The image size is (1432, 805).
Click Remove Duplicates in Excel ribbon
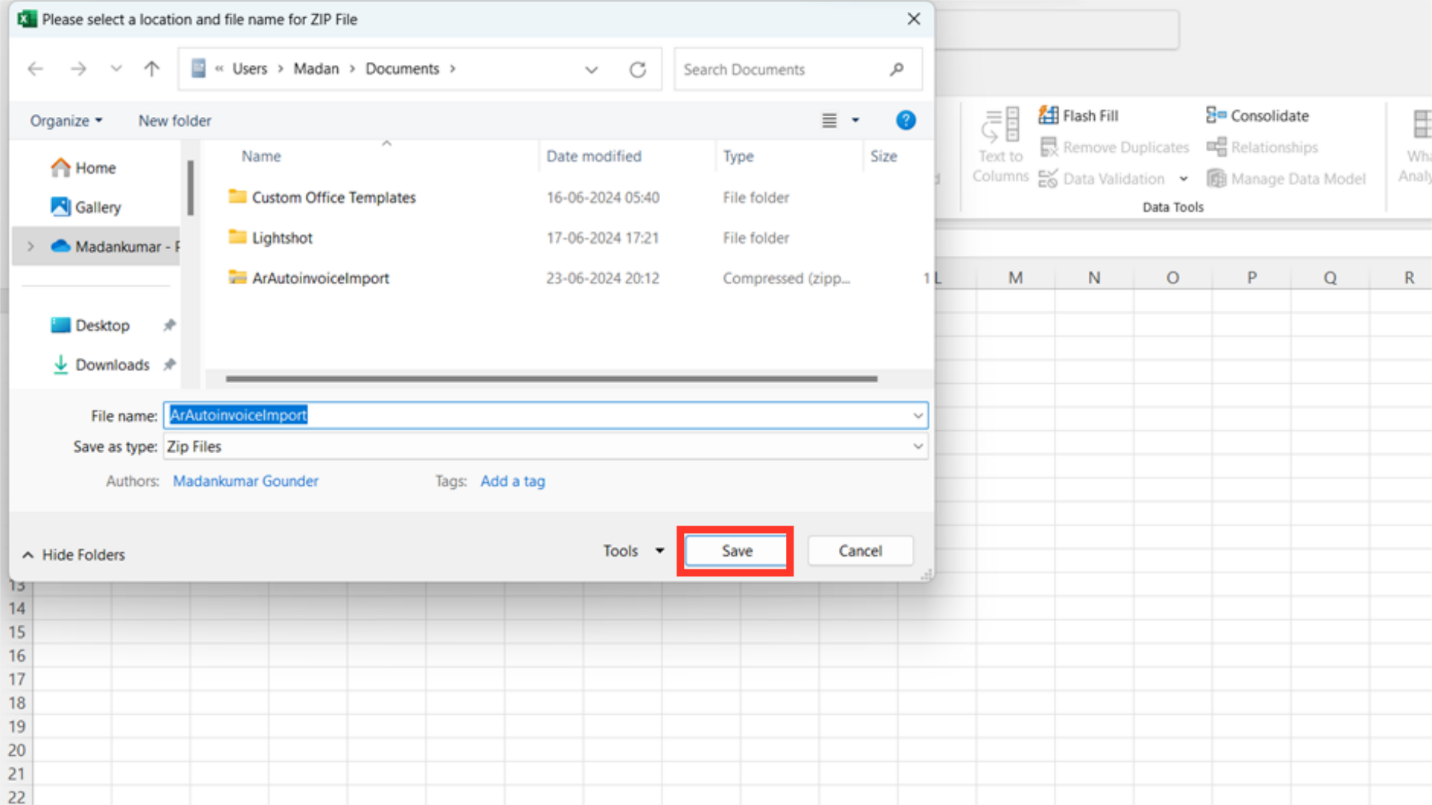(1114, 147)
